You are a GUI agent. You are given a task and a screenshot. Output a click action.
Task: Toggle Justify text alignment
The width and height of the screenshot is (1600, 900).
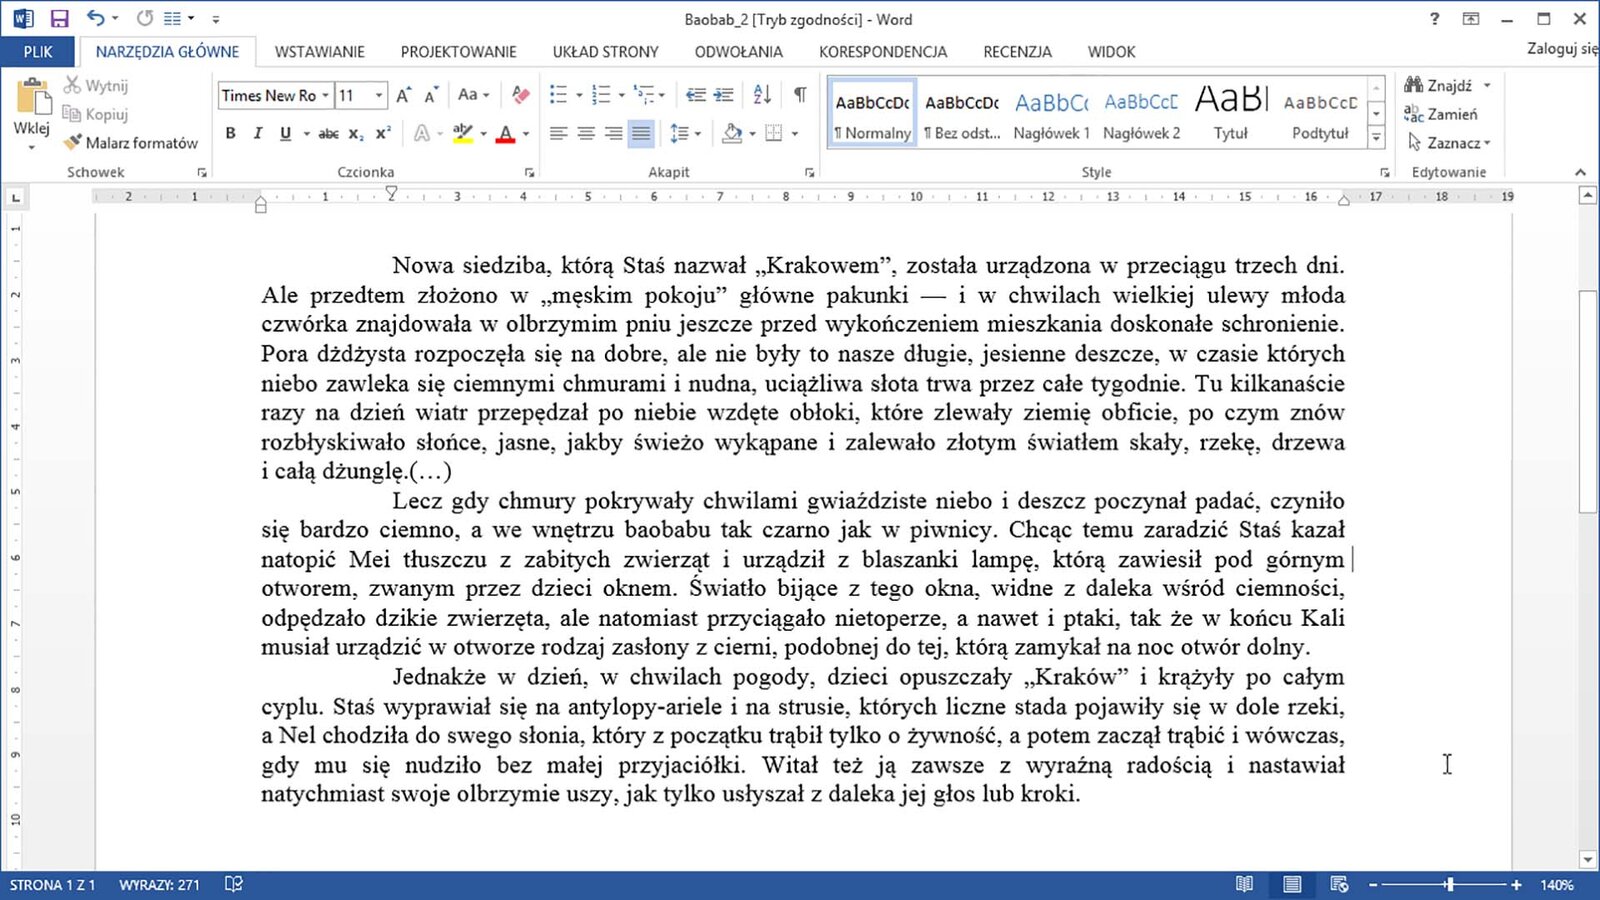pyautogui.click(x=641, y=133)
